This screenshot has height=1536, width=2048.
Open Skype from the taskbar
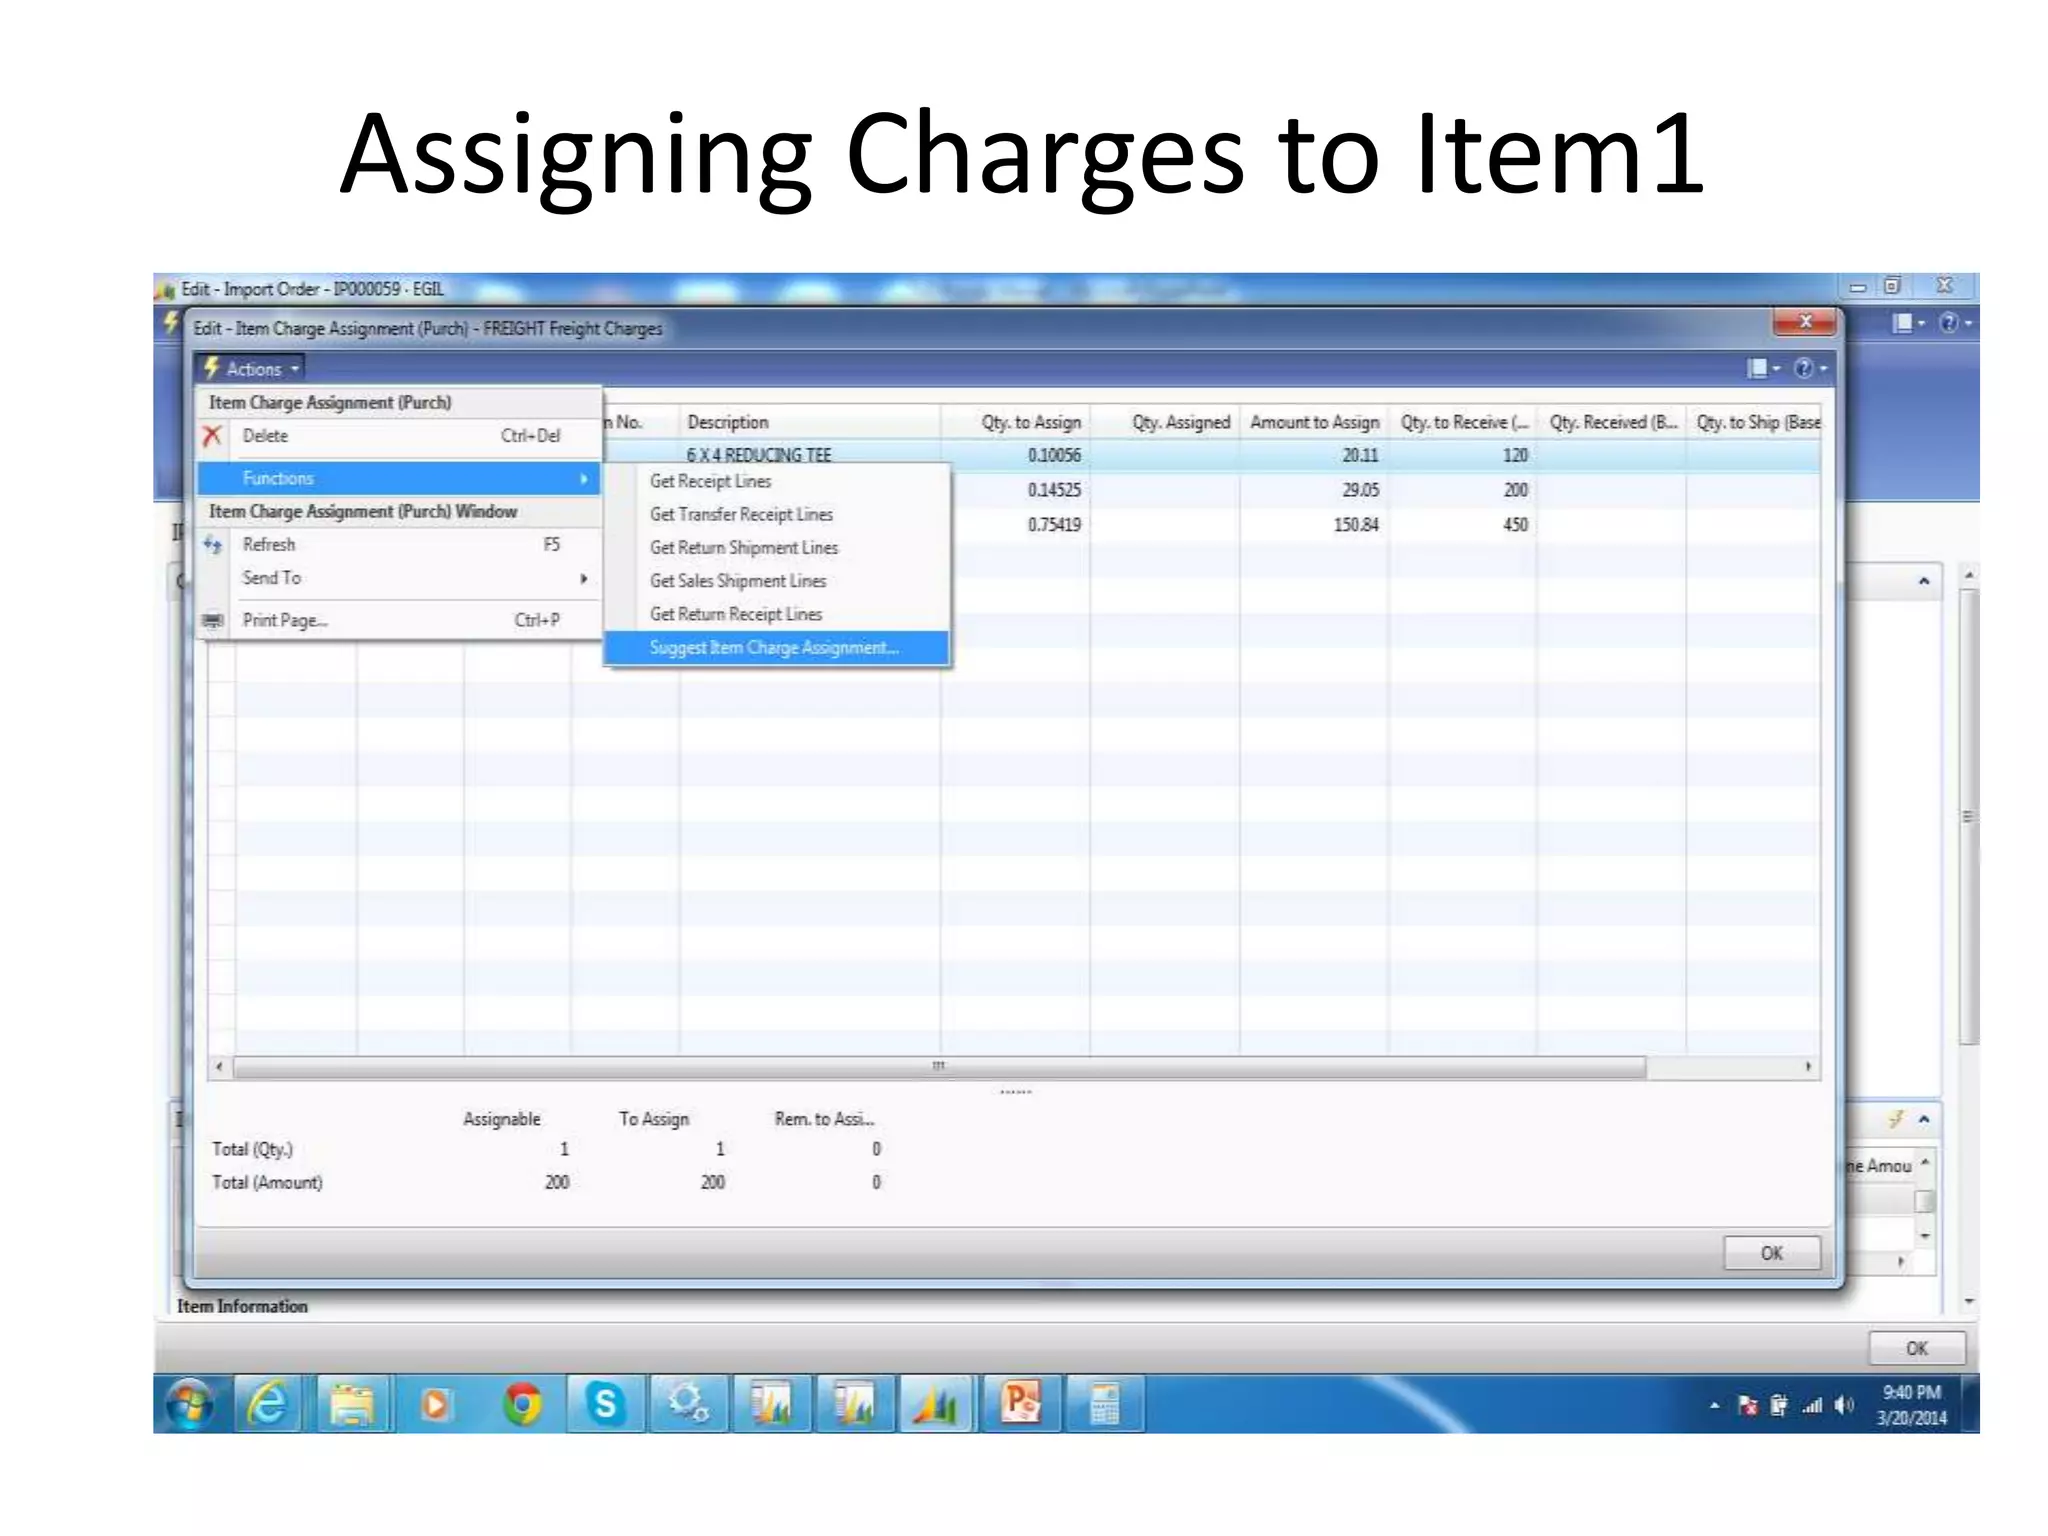click(605, 1404)
